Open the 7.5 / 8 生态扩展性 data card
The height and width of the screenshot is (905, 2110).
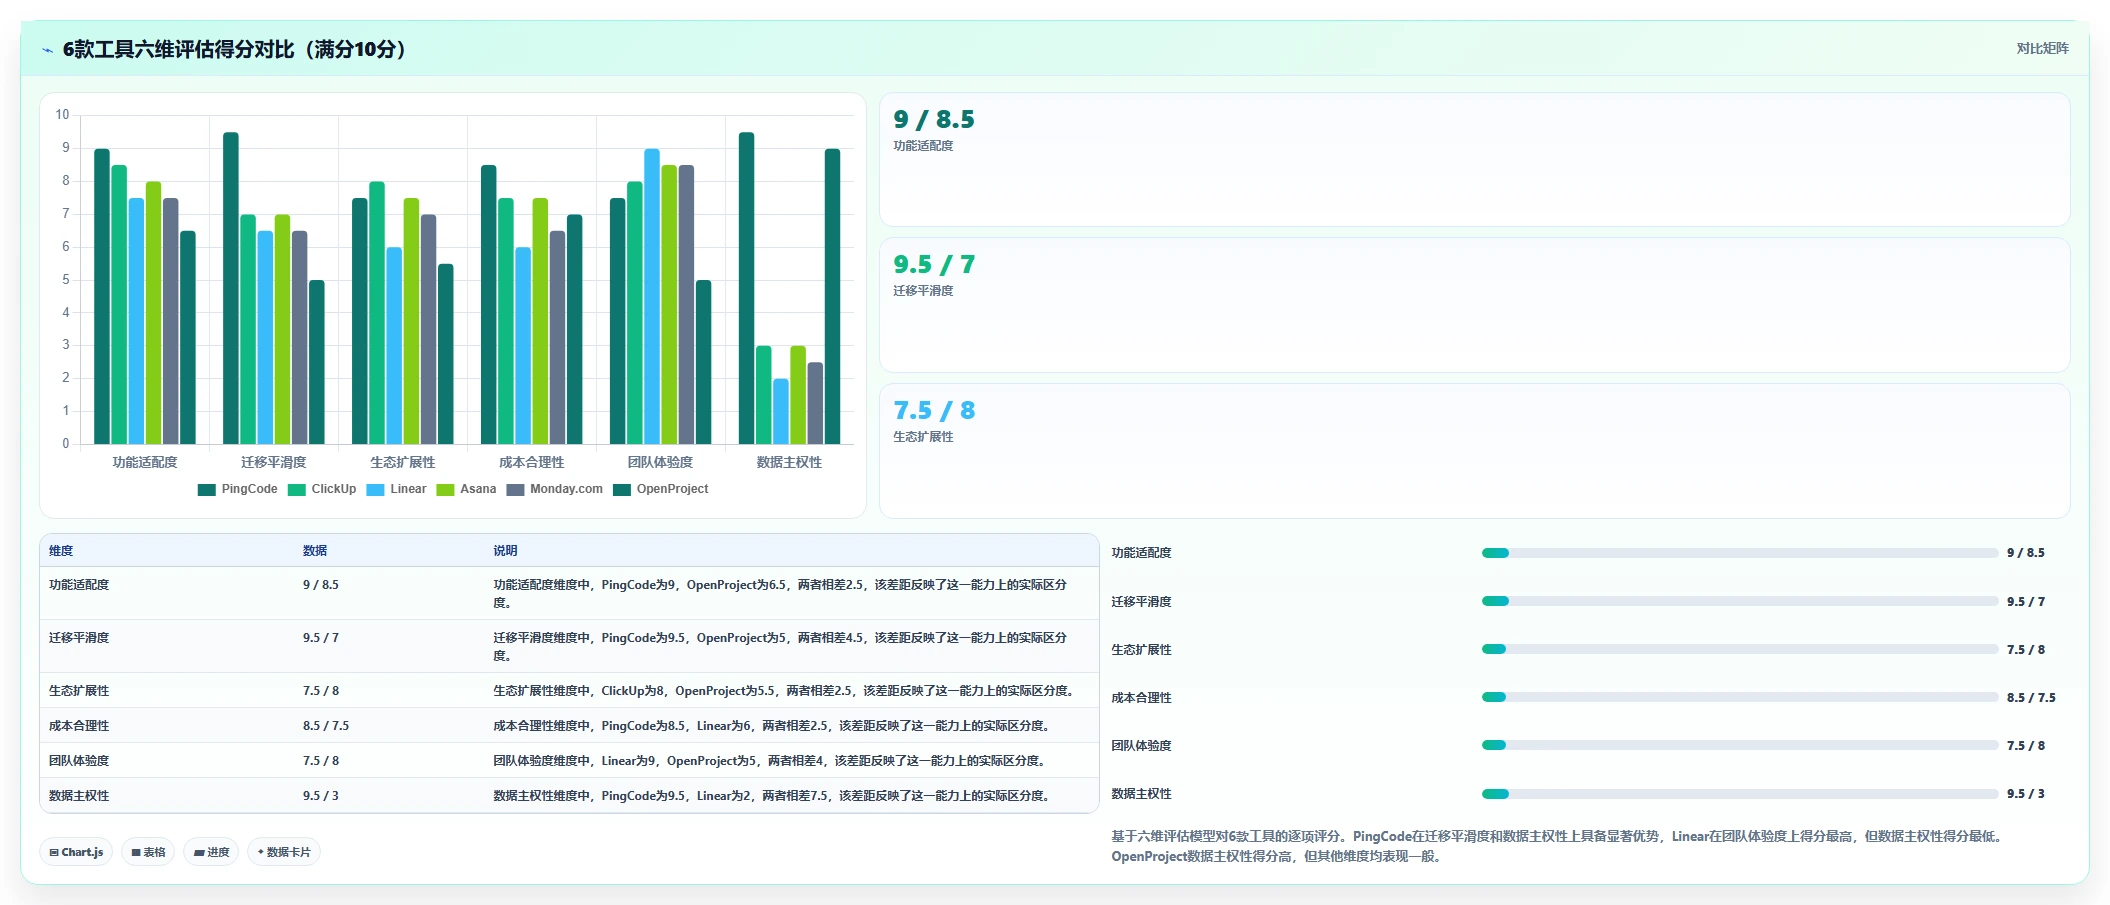(1474, 451)
